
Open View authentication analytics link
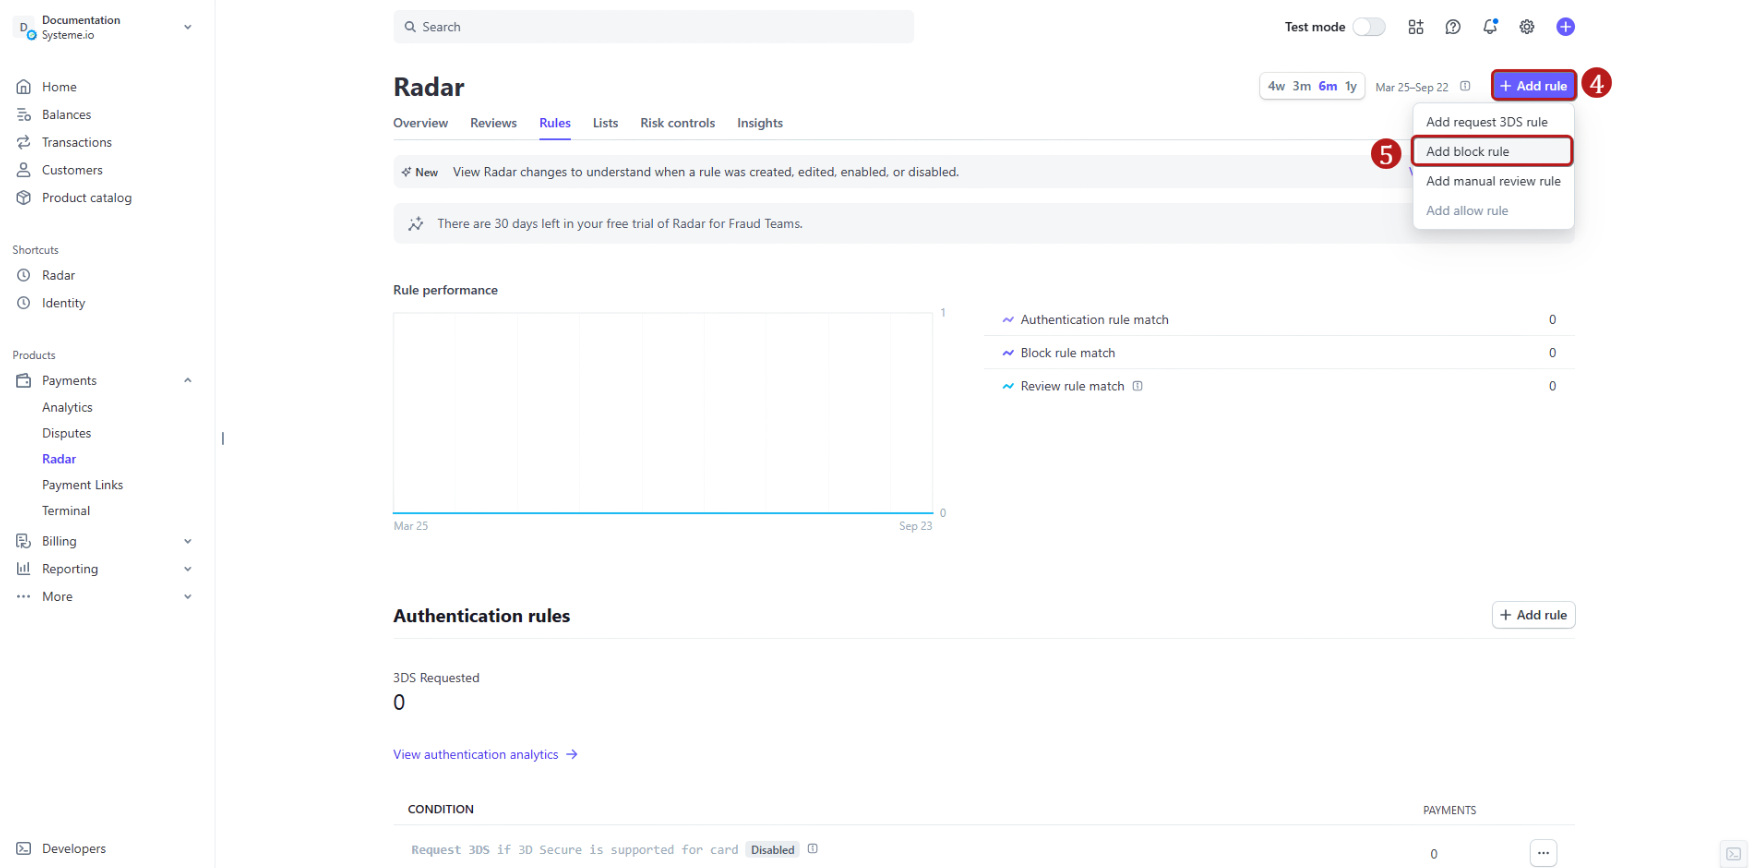[x=485, y=755]
